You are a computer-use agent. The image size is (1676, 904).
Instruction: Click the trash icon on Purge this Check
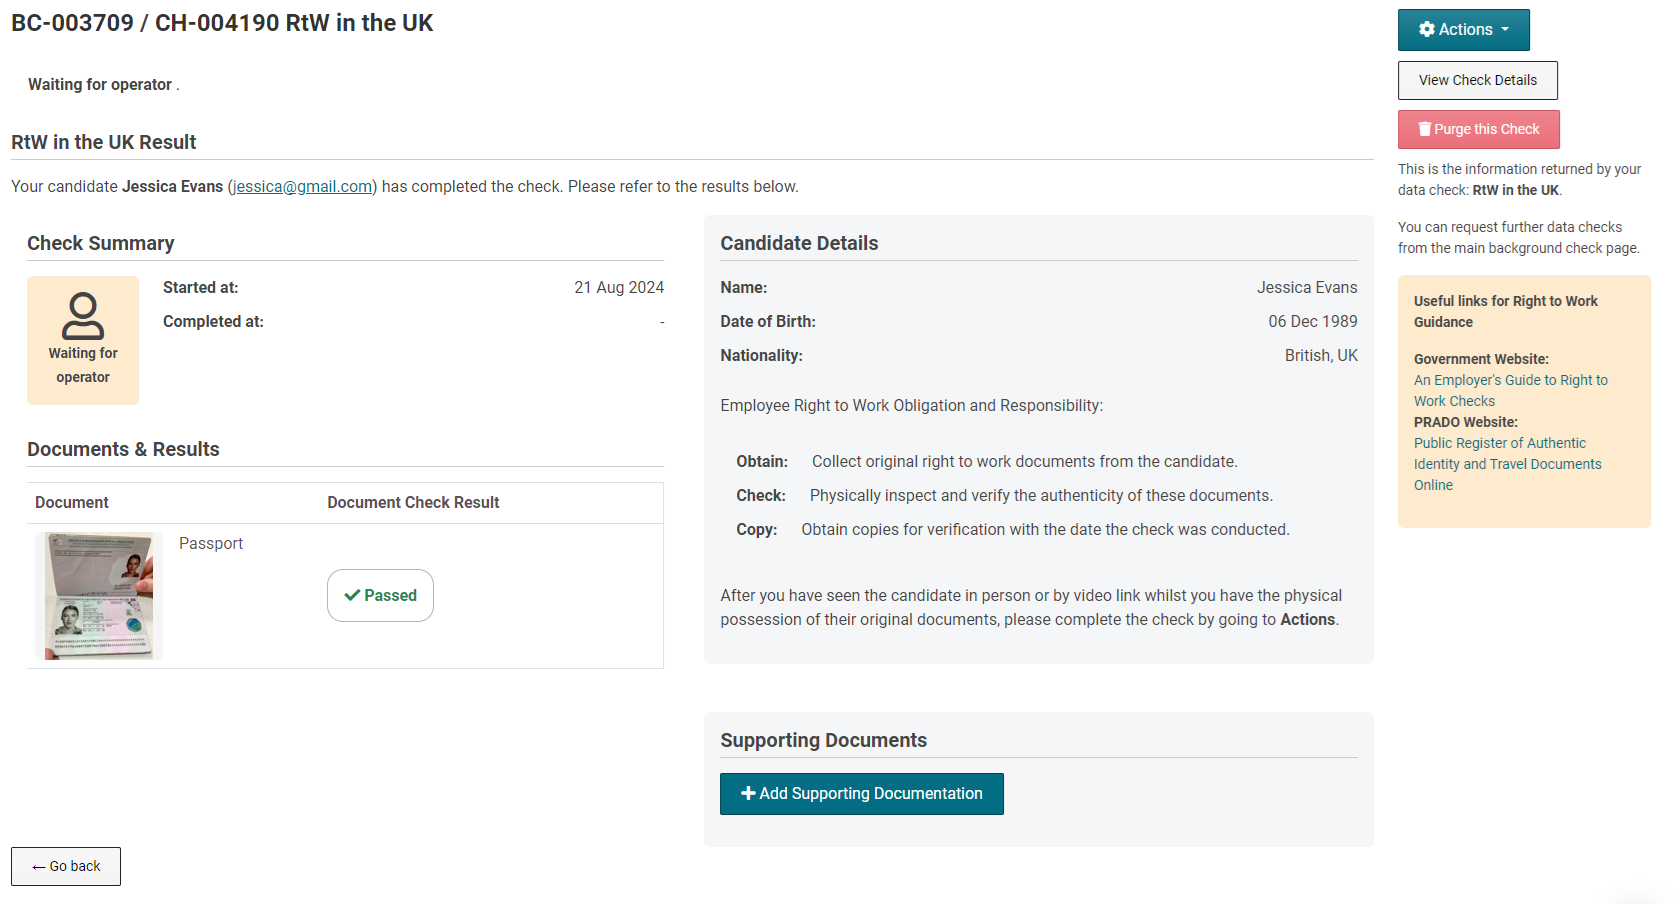1425,129
